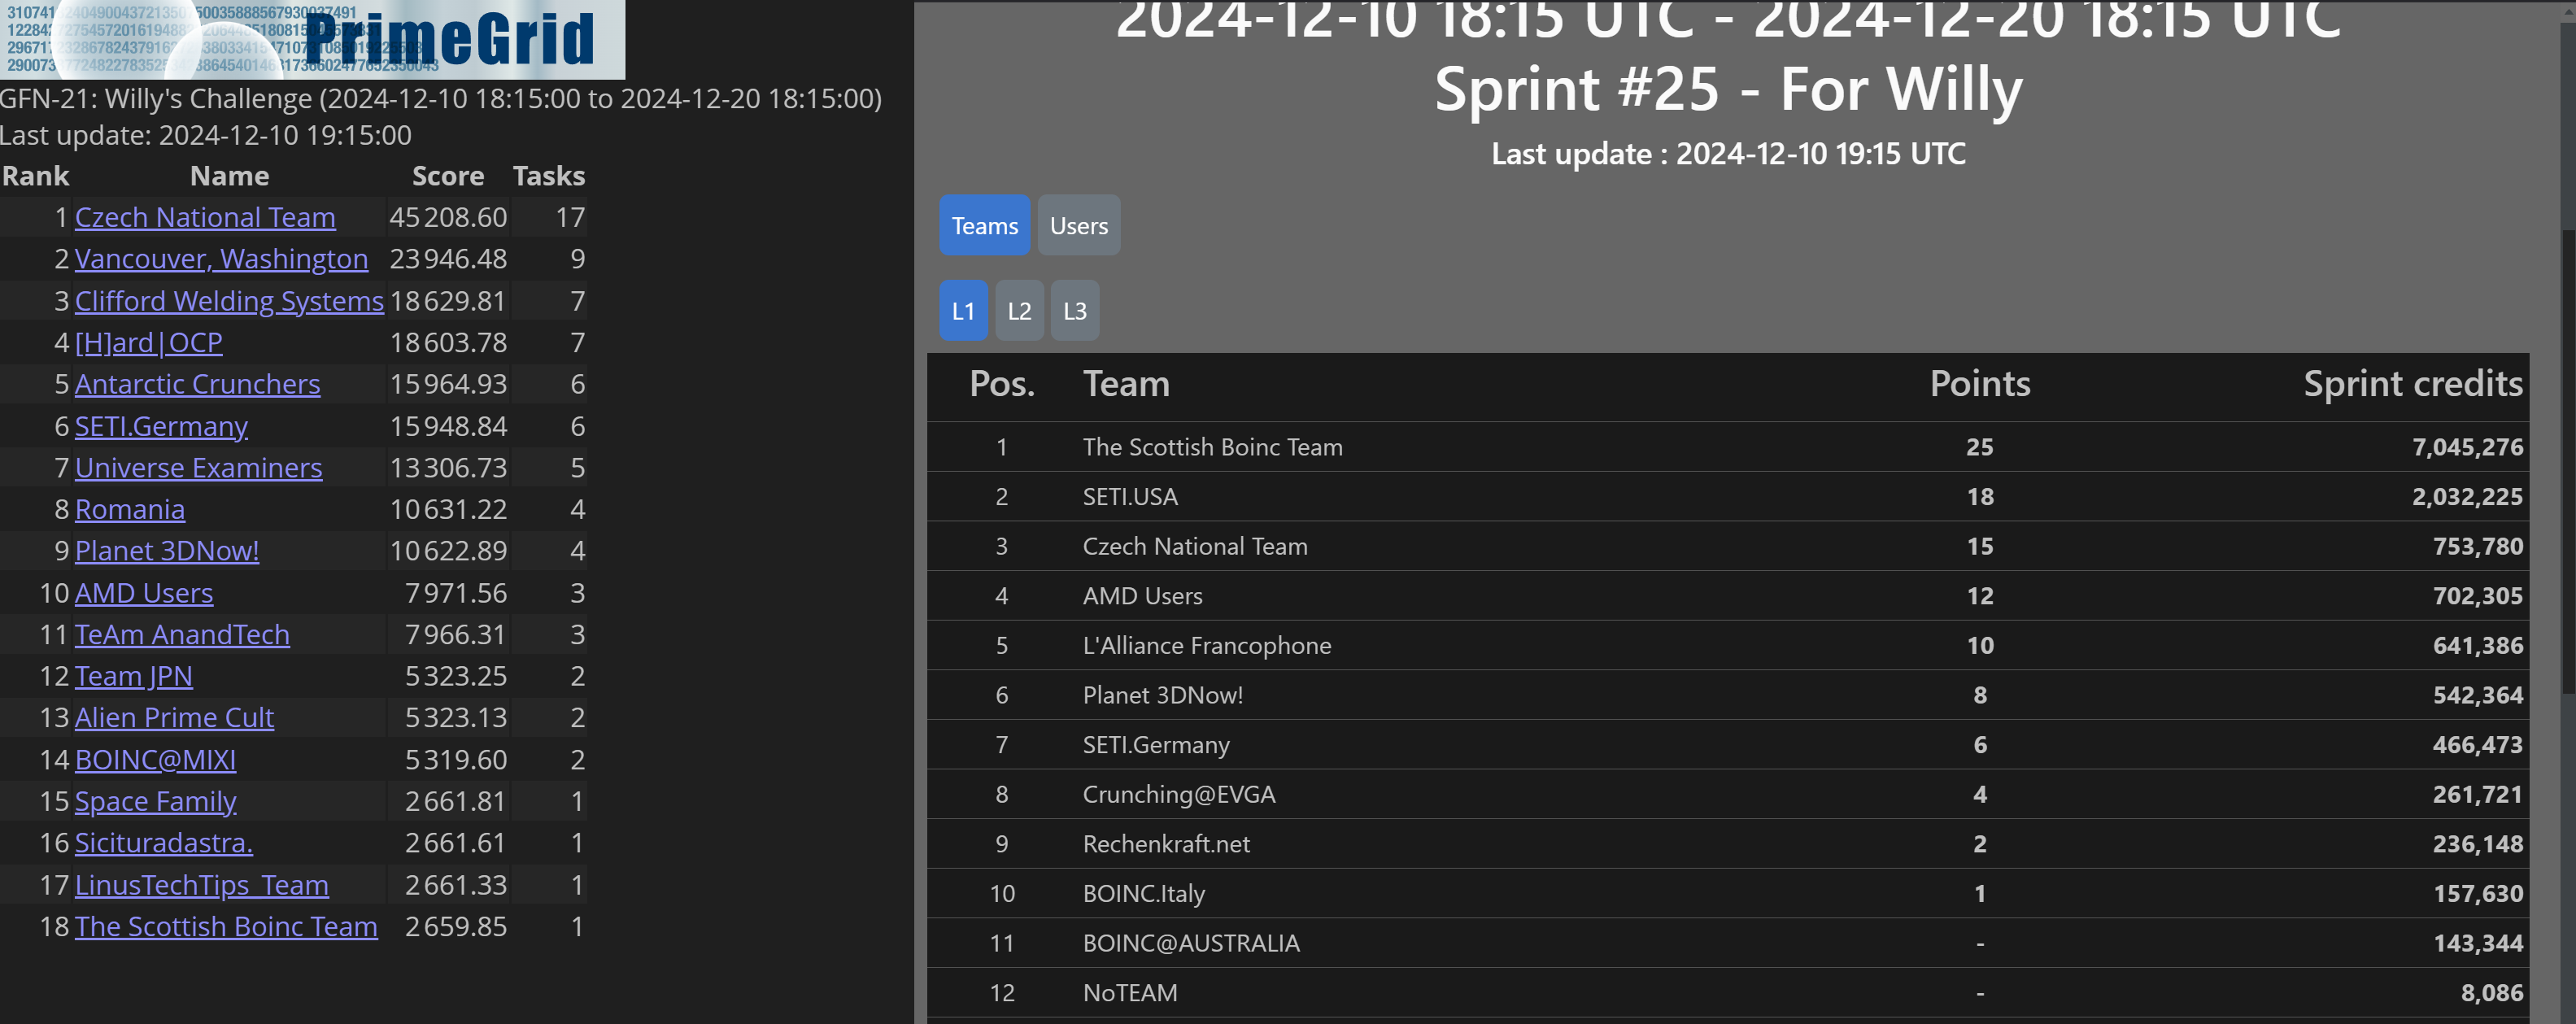Sort by the Score column header

[x=447, y=176]
